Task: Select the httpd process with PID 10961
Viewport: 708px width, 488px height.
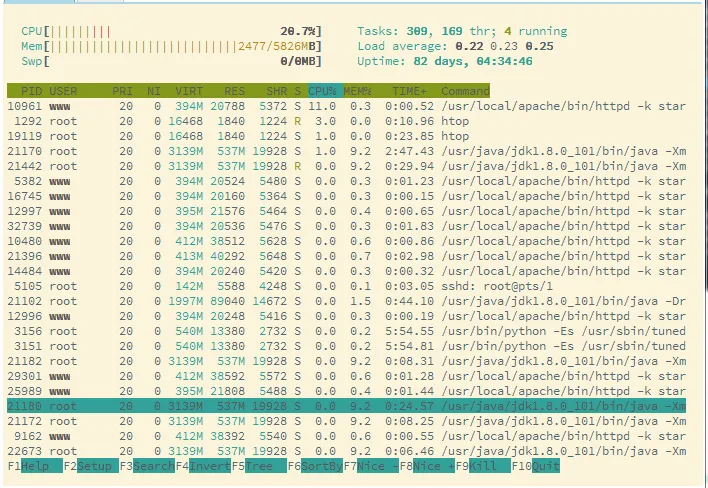Action: coord(346,106)
